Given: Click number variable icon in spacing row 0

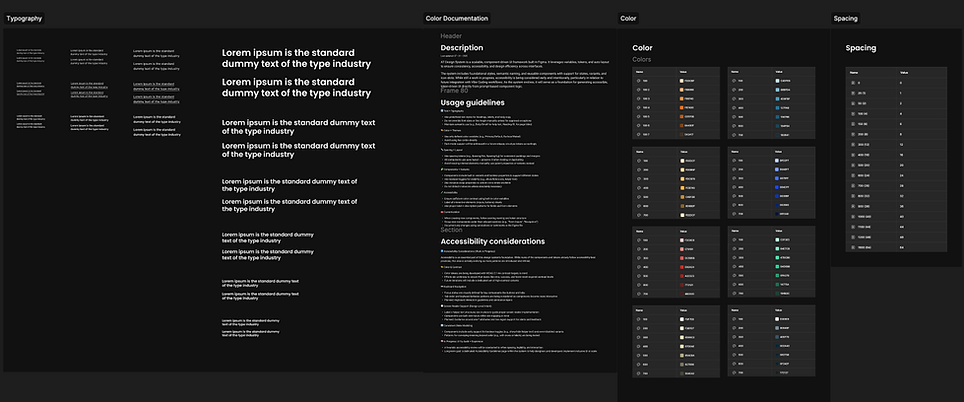Looking at the screenshot, I should click(853, 83).
